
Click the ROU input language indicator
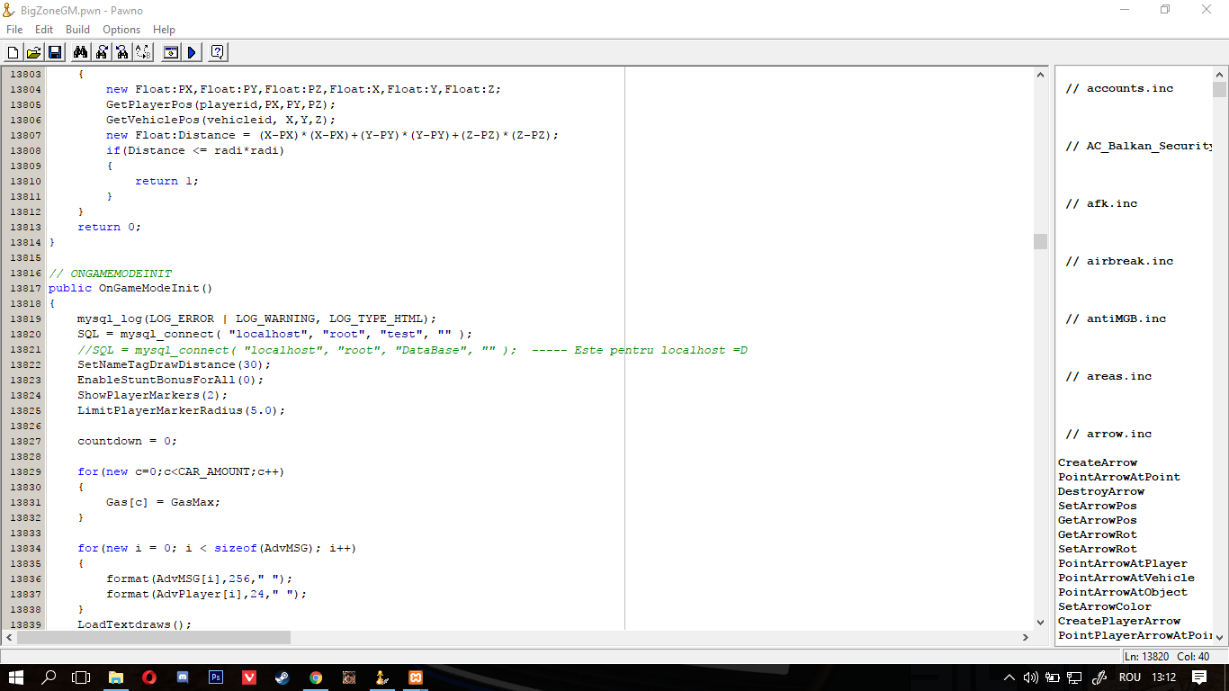point(1130,677)
